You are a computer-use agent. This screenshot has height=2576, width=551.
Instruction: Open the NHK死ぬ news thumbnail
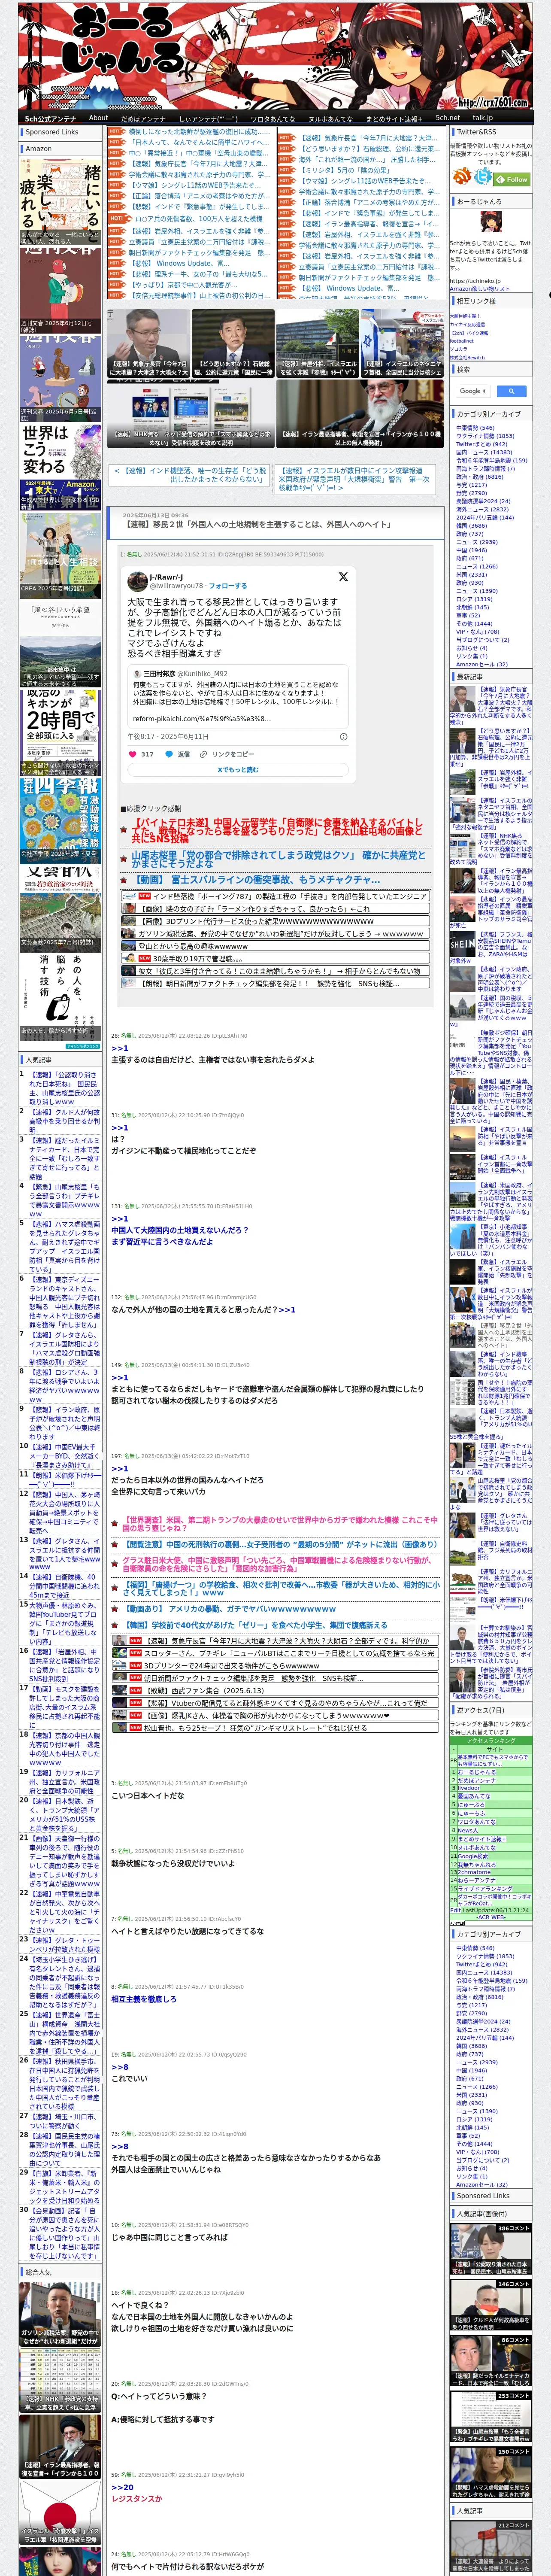(191, 414)
